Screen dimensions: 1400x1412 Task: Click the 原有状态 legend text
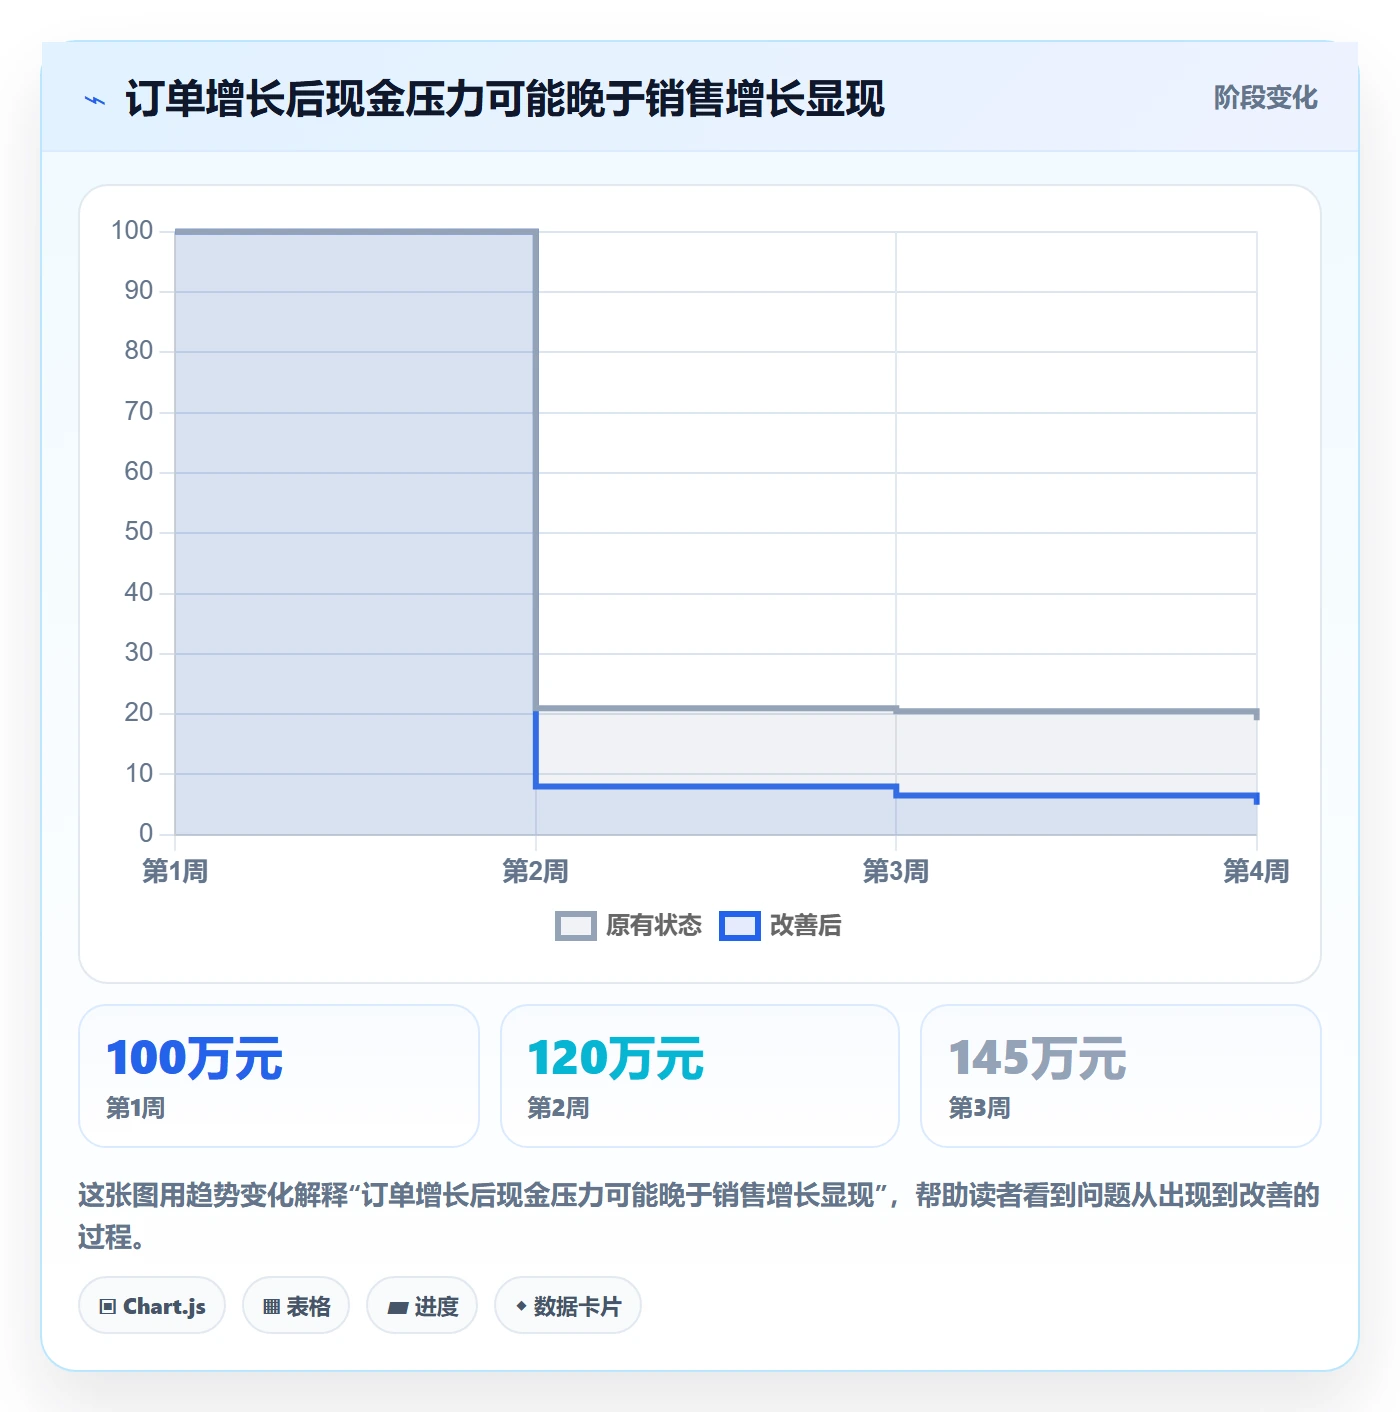[654, 926]
